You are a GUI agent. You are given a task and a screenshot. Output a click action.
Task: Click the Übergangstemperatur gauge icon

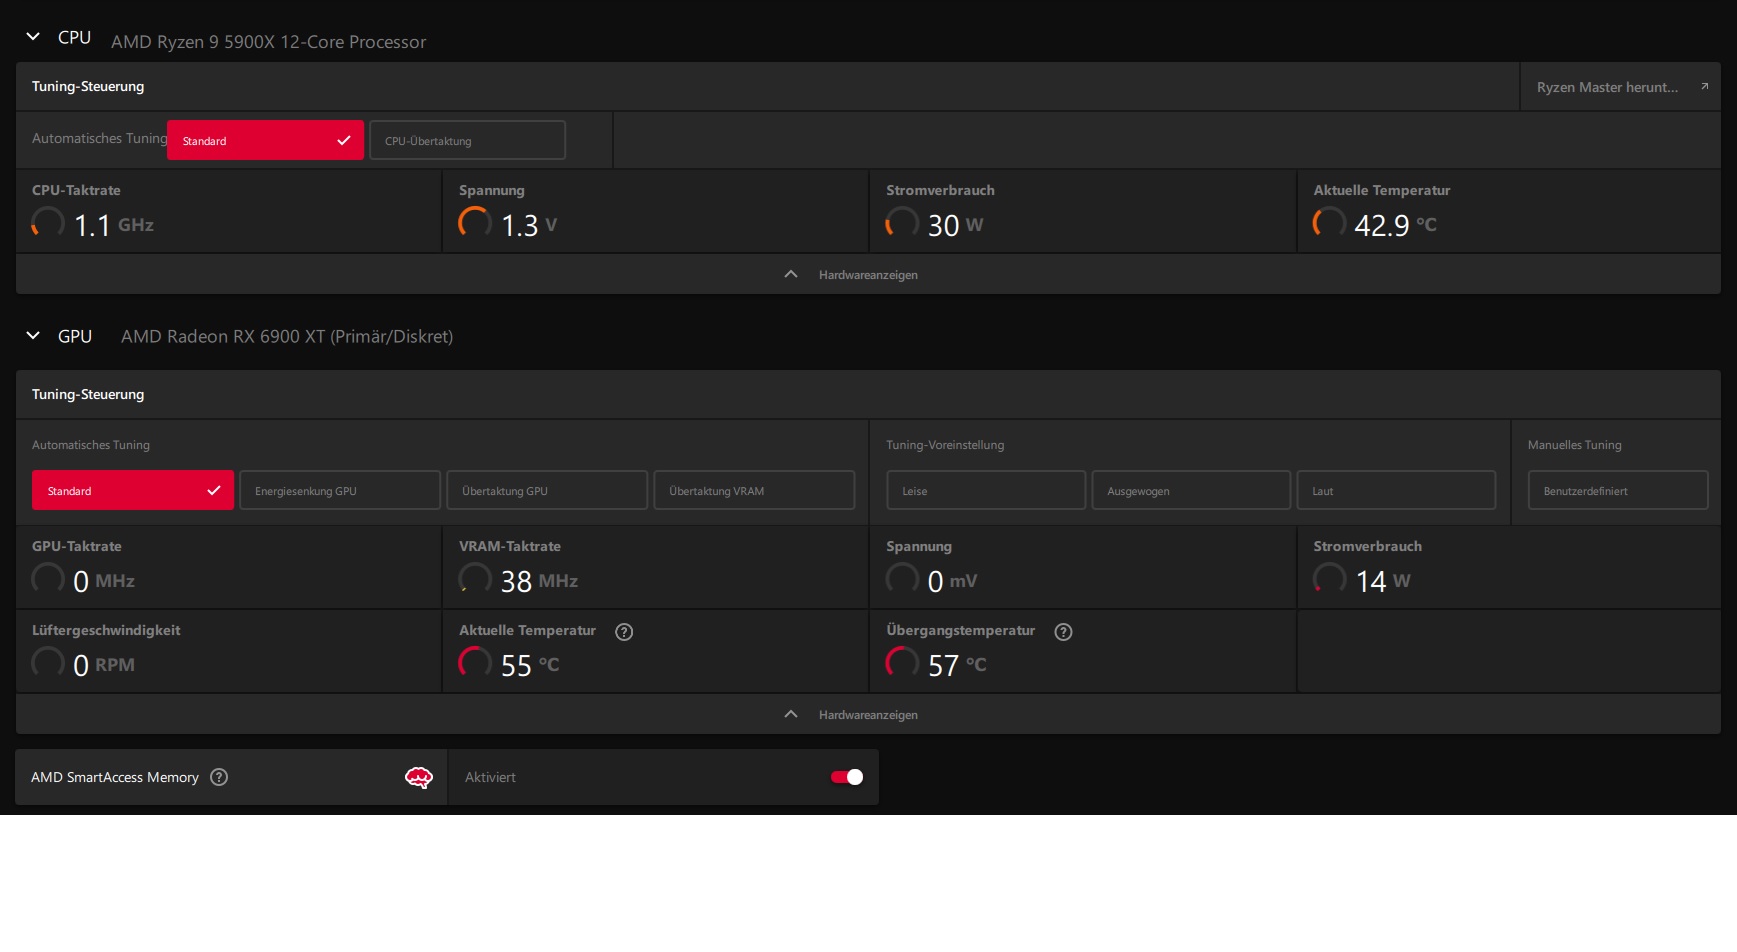coord(902,662)
